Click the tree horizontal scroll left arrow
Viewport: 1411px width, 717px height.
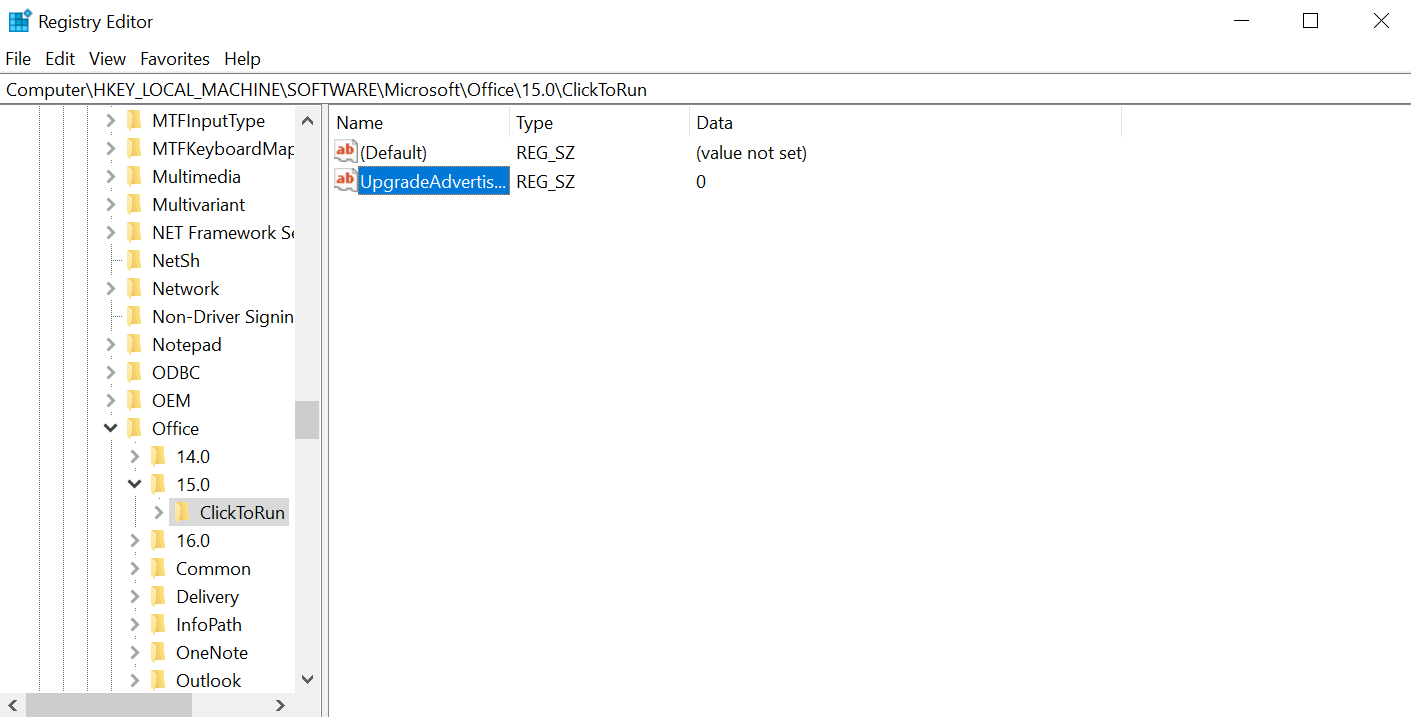[x=13, y=705]
